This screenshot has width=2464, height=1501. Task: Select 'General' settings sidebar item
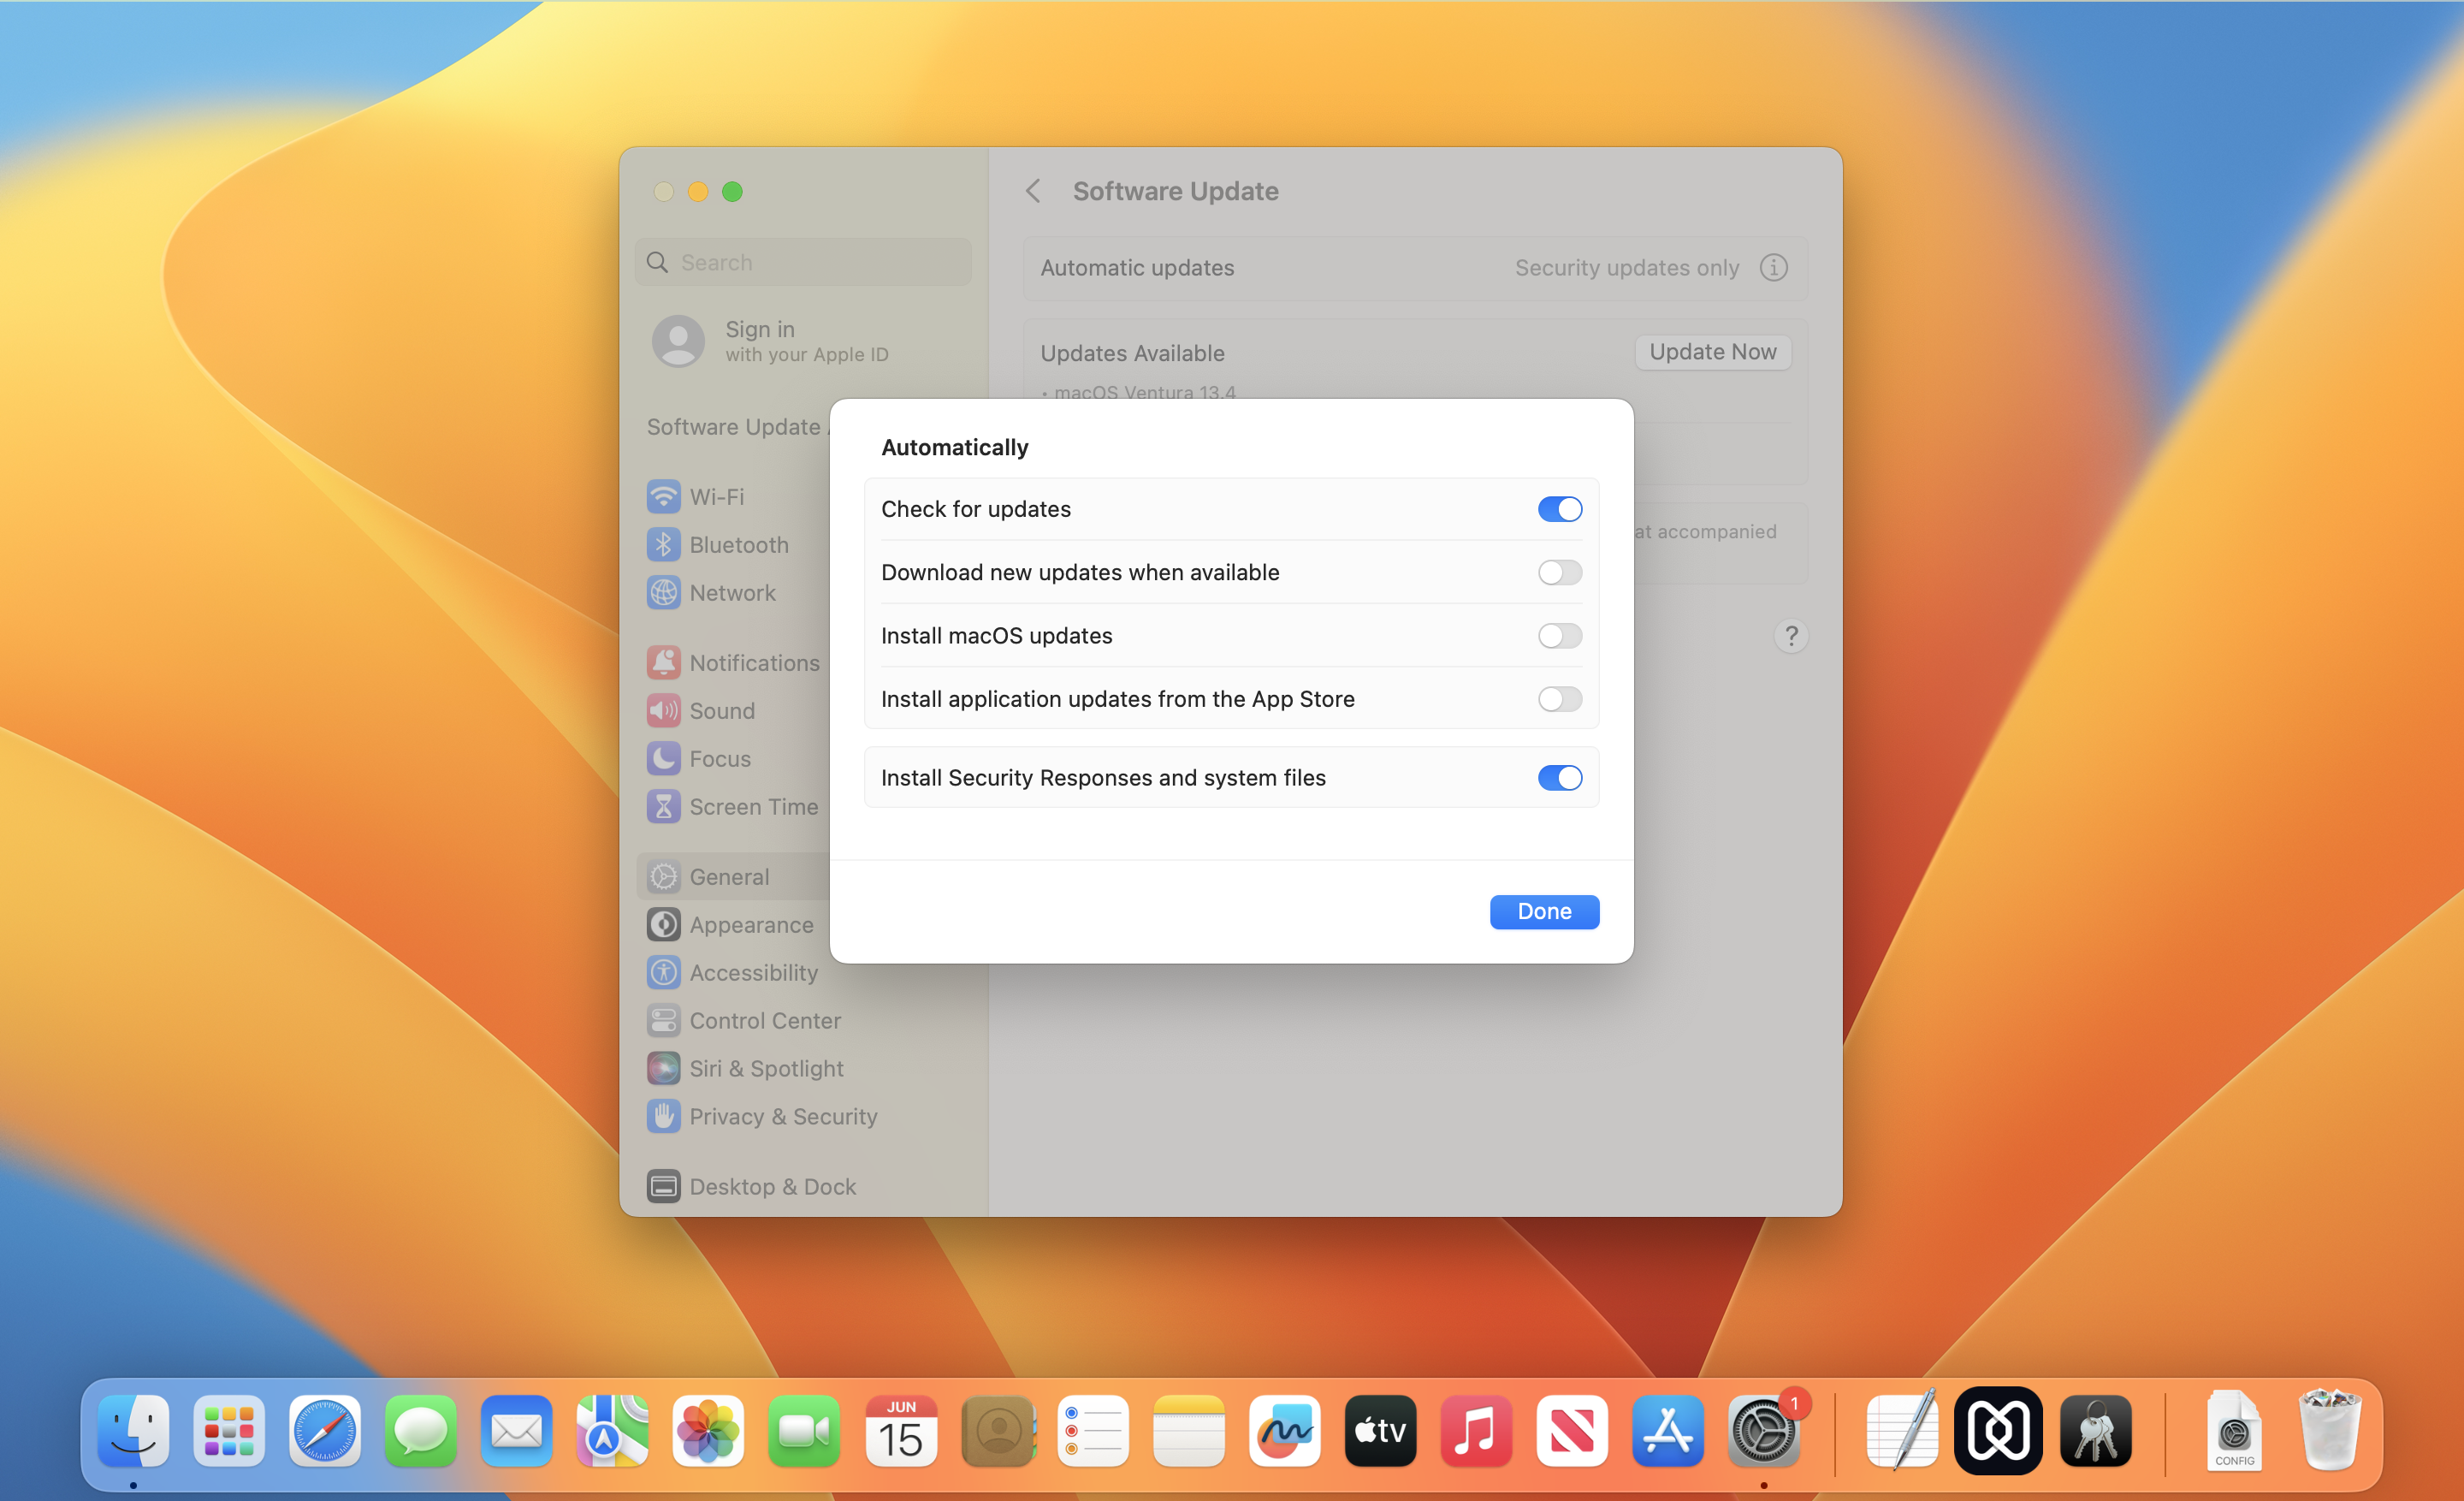click(x=727, y=875)
